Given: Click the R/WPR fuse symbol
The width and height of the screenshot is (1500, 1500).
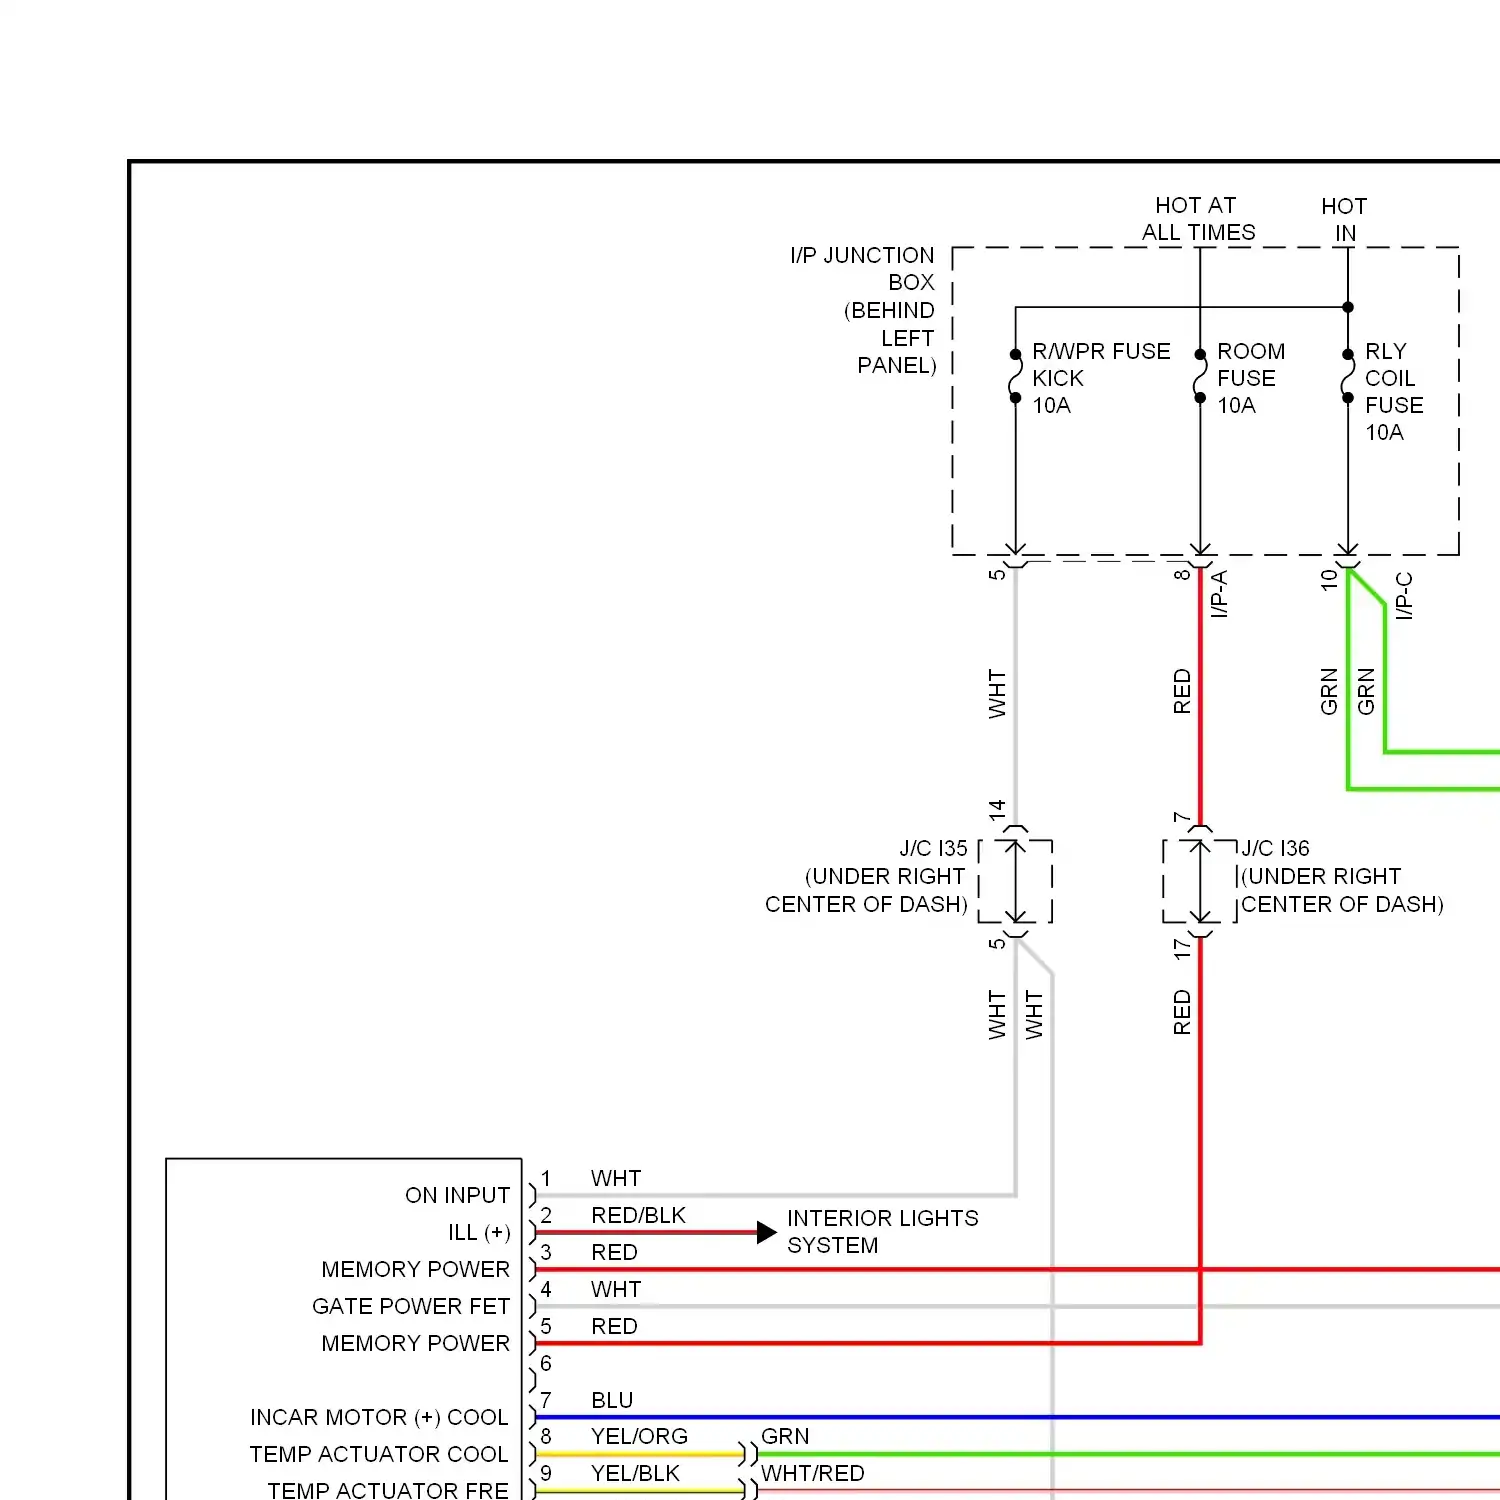Looking at the screenshot, I should (x=1016, y=376).
